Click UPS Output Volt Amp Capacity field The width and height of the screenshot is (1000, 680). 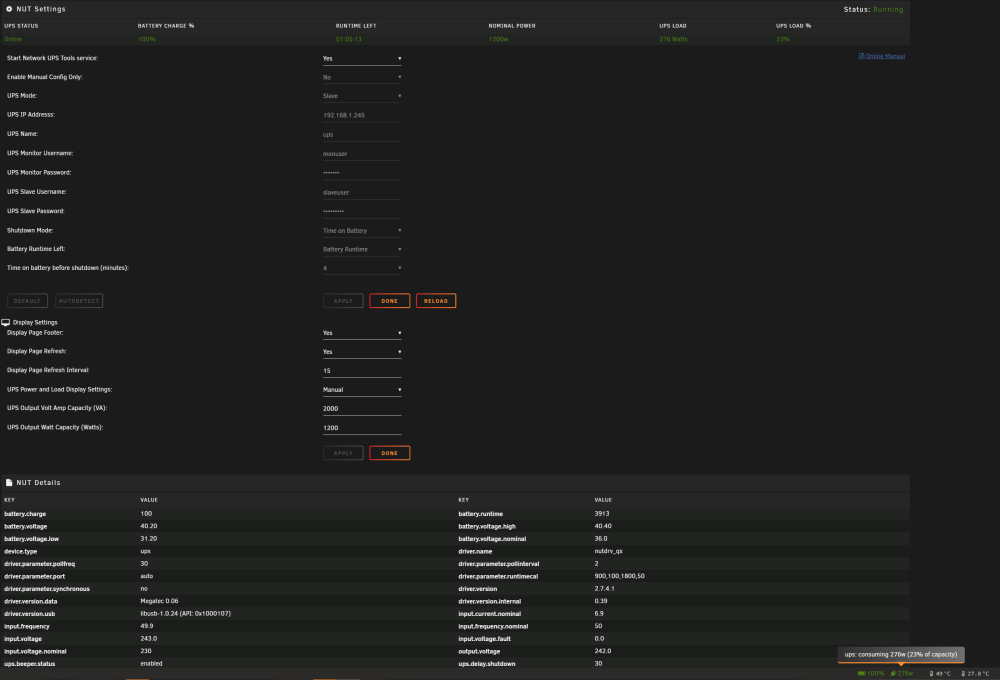(362, 409)
